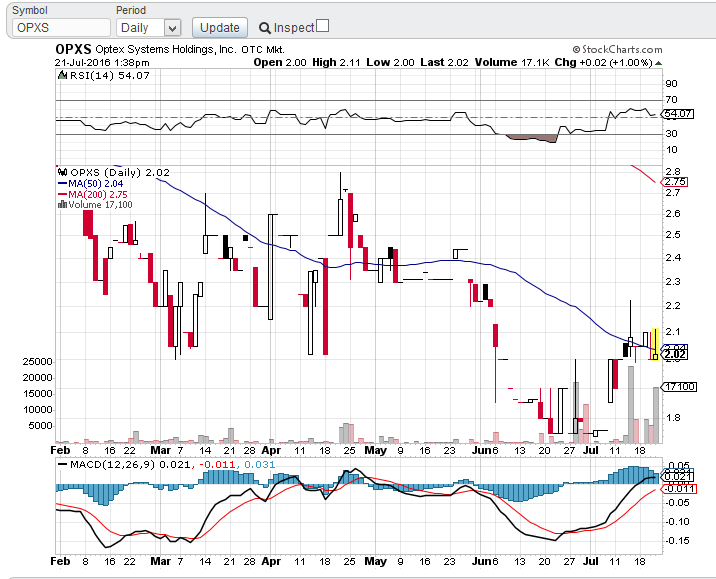Click the 2.75 MA(200) price tag
Screen dimensions: 716x579
coord(674,182)
